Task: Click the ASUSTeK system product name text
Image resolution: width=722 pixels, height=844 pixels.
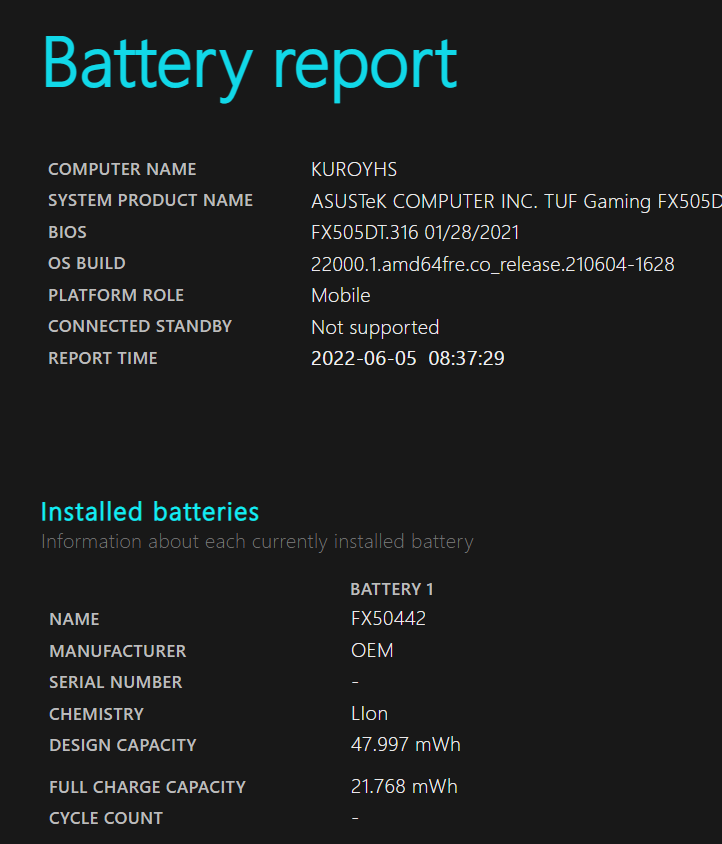Action: tap(515, 201)
